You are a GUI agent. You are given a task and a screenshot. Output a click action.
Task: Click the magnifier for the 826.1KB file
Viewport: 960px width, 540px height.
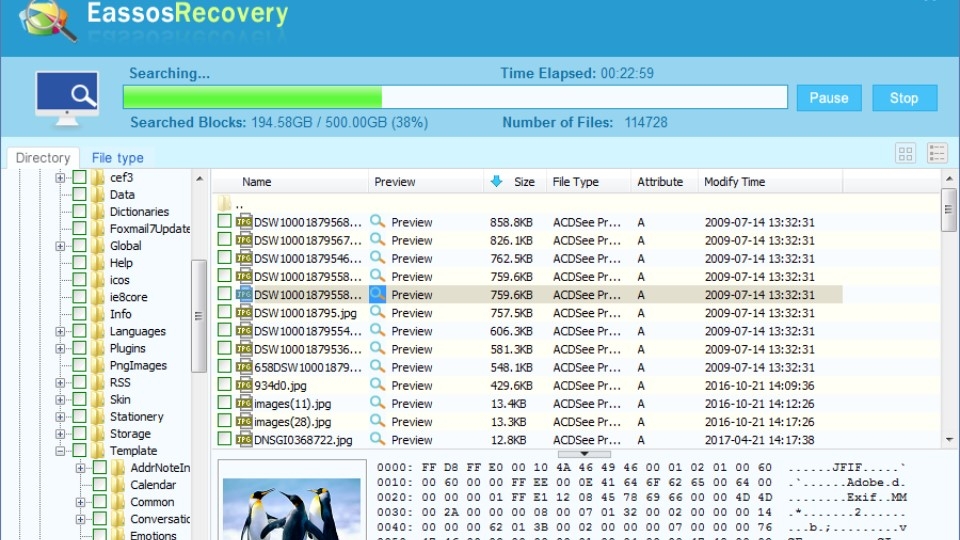click(377, 240)
